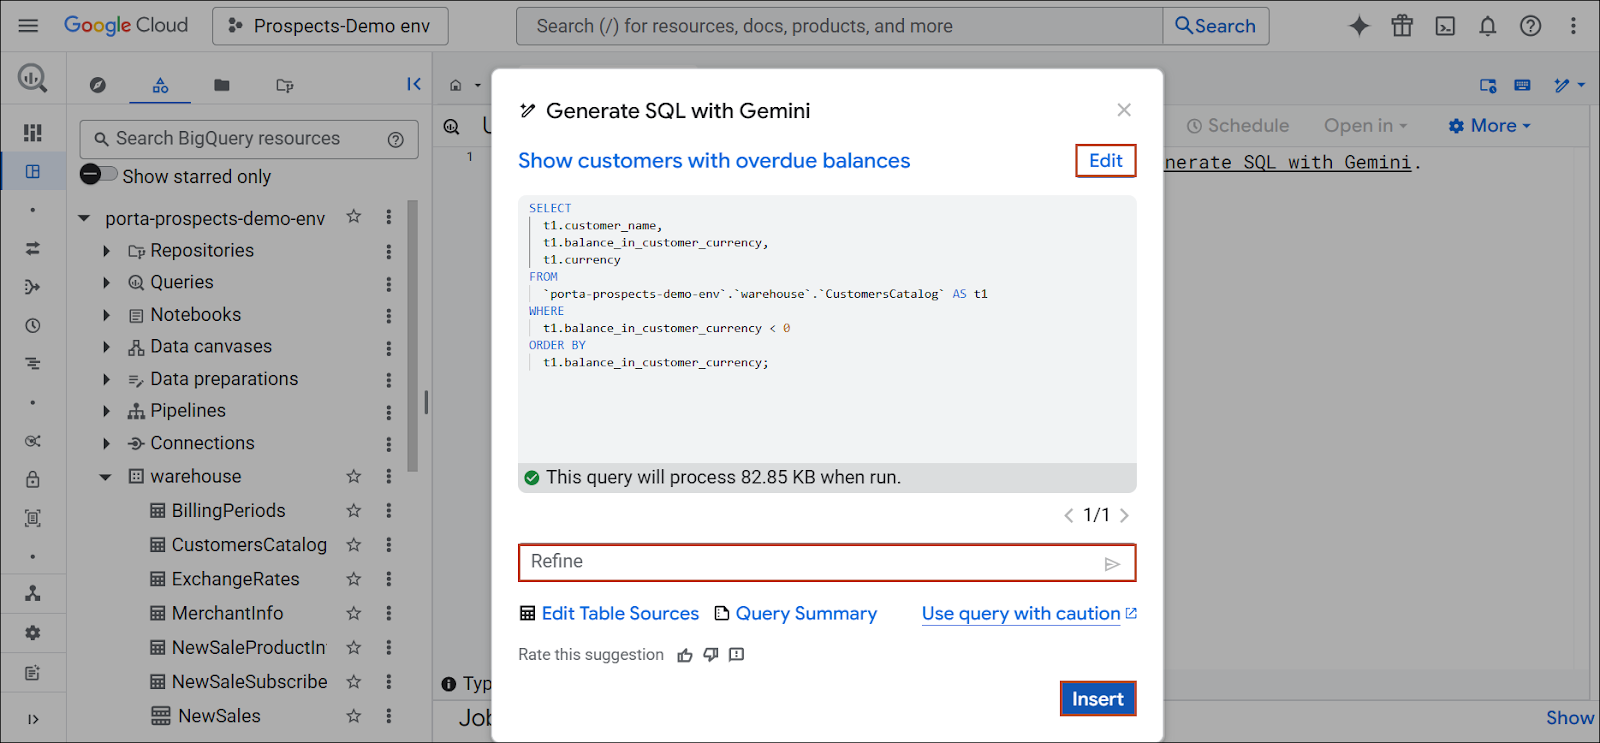Open Use query with caution link
The image size is (1600, 743).
(1029, 614)
